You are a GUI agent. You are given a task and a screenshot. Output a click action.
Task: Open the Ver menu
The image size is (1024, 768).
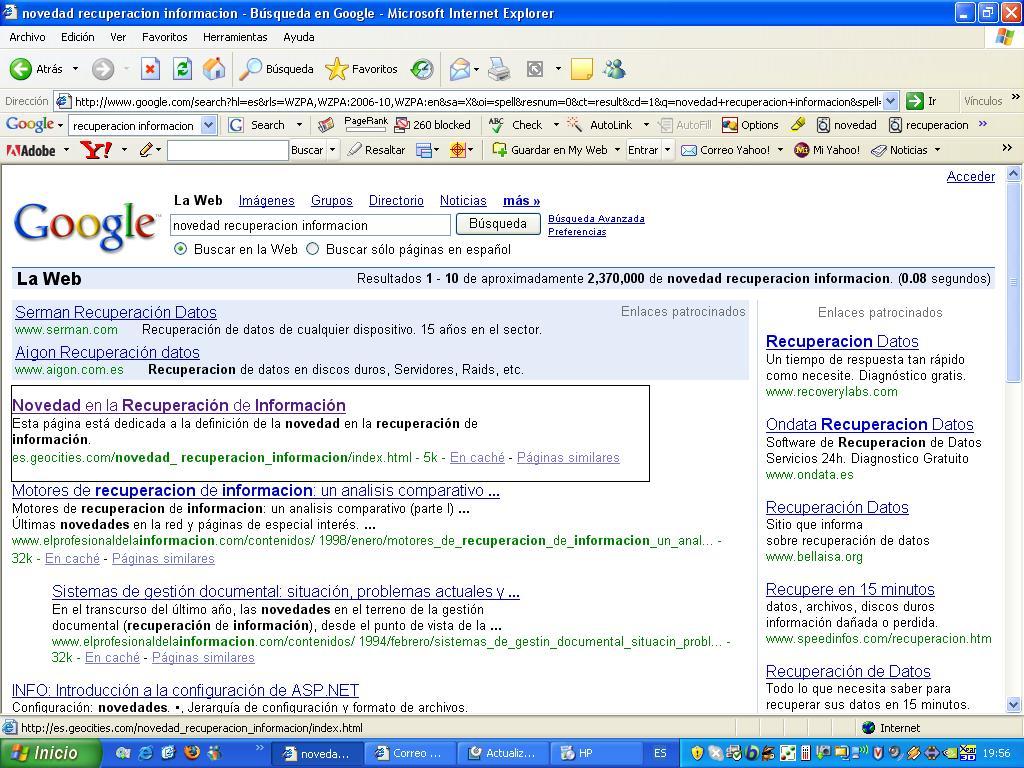tap(118, 37)
